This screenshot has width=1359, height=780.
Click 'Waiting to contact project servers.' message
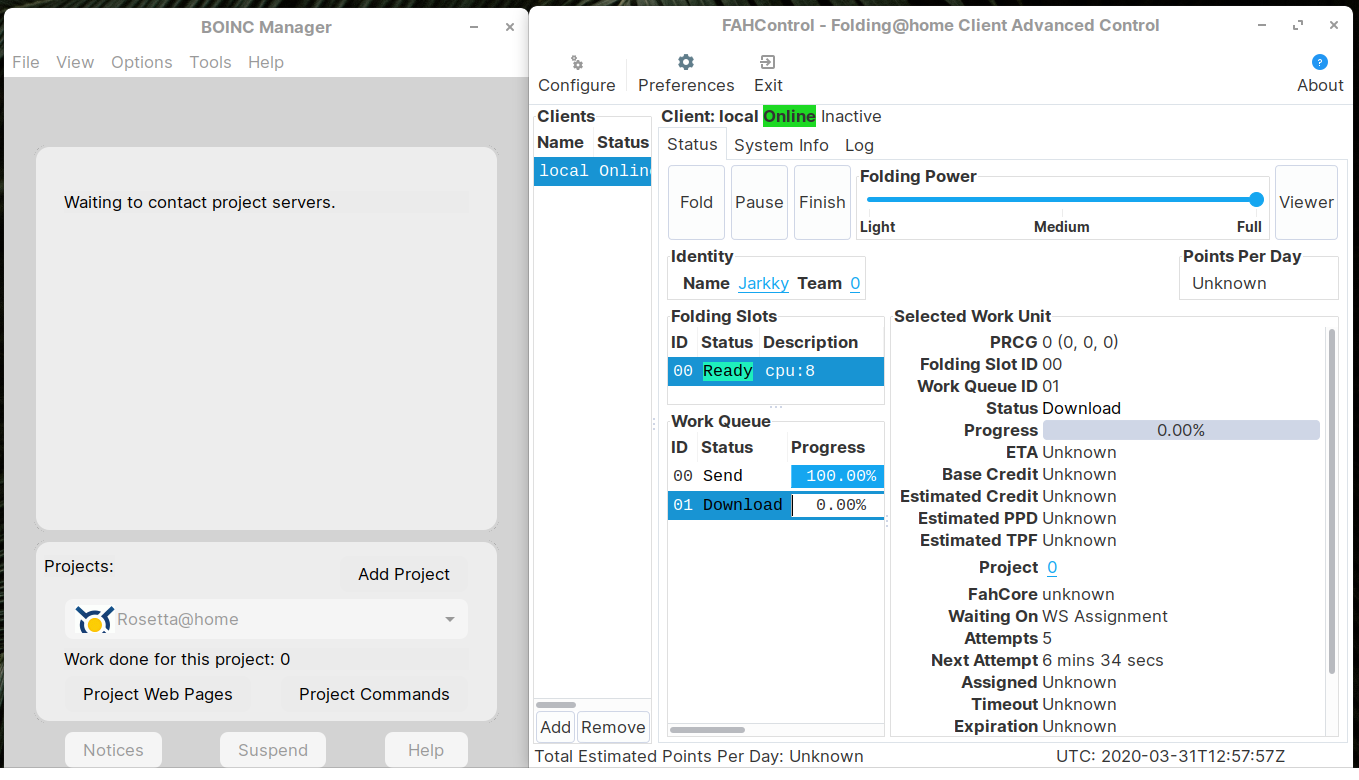coord(200,202)
